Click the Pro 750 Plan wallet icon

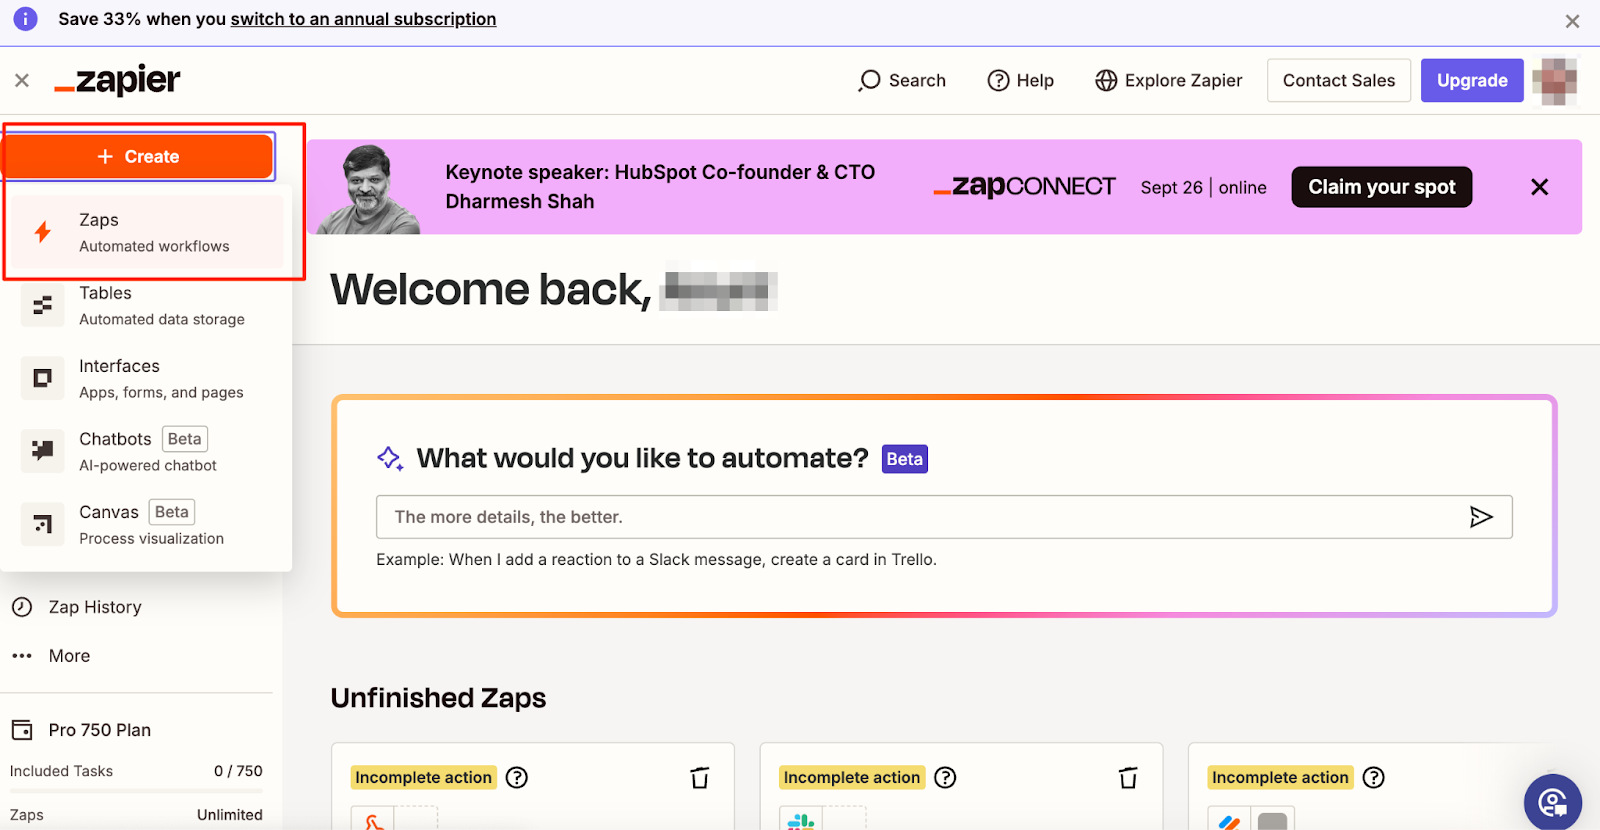[22, 730]
